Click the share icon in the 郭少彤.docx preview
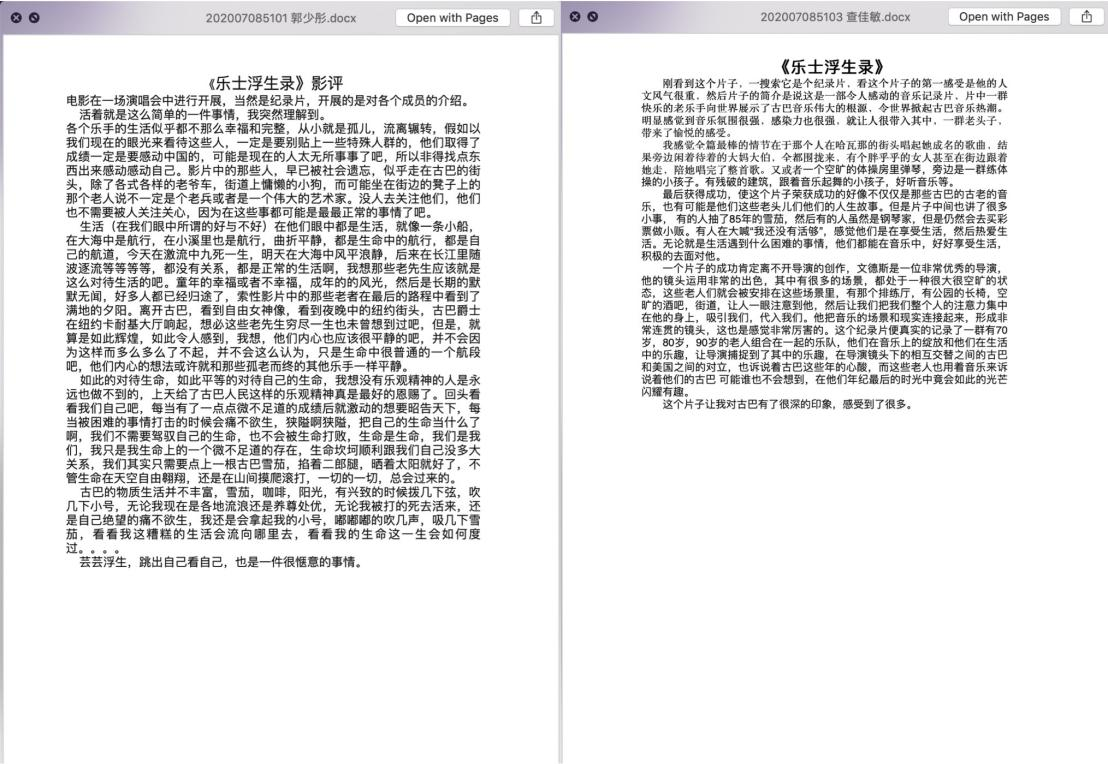 click(x=536, y=17)
